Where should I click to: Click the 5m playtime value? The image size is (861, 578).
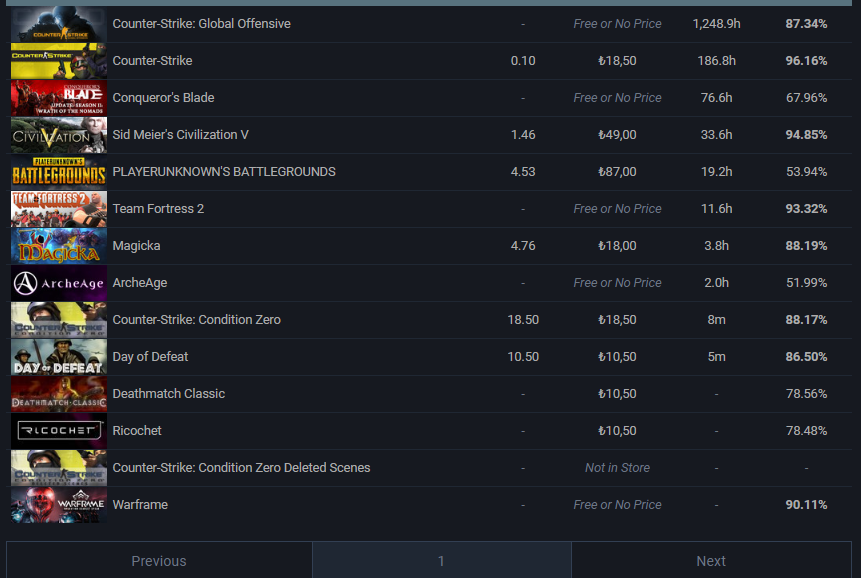(717, 357)
